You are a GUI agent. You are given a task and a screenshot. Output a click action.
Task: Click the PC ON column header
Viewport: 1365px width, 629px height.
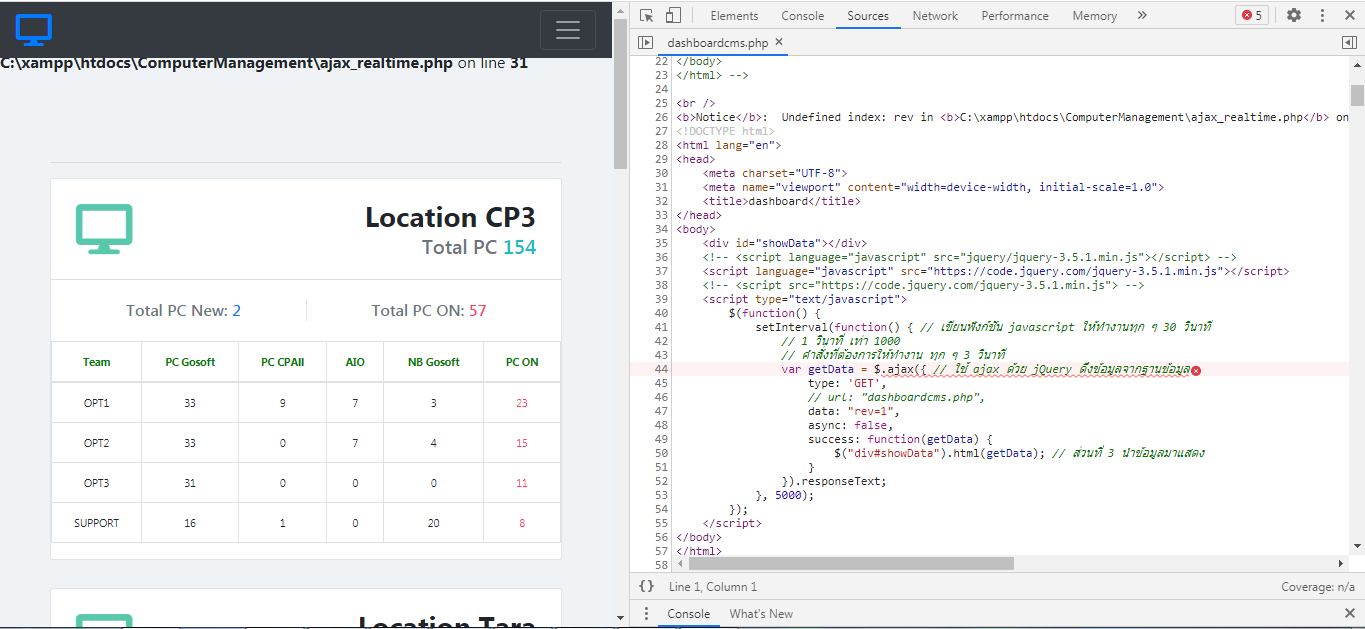click(x=522, y=362)
